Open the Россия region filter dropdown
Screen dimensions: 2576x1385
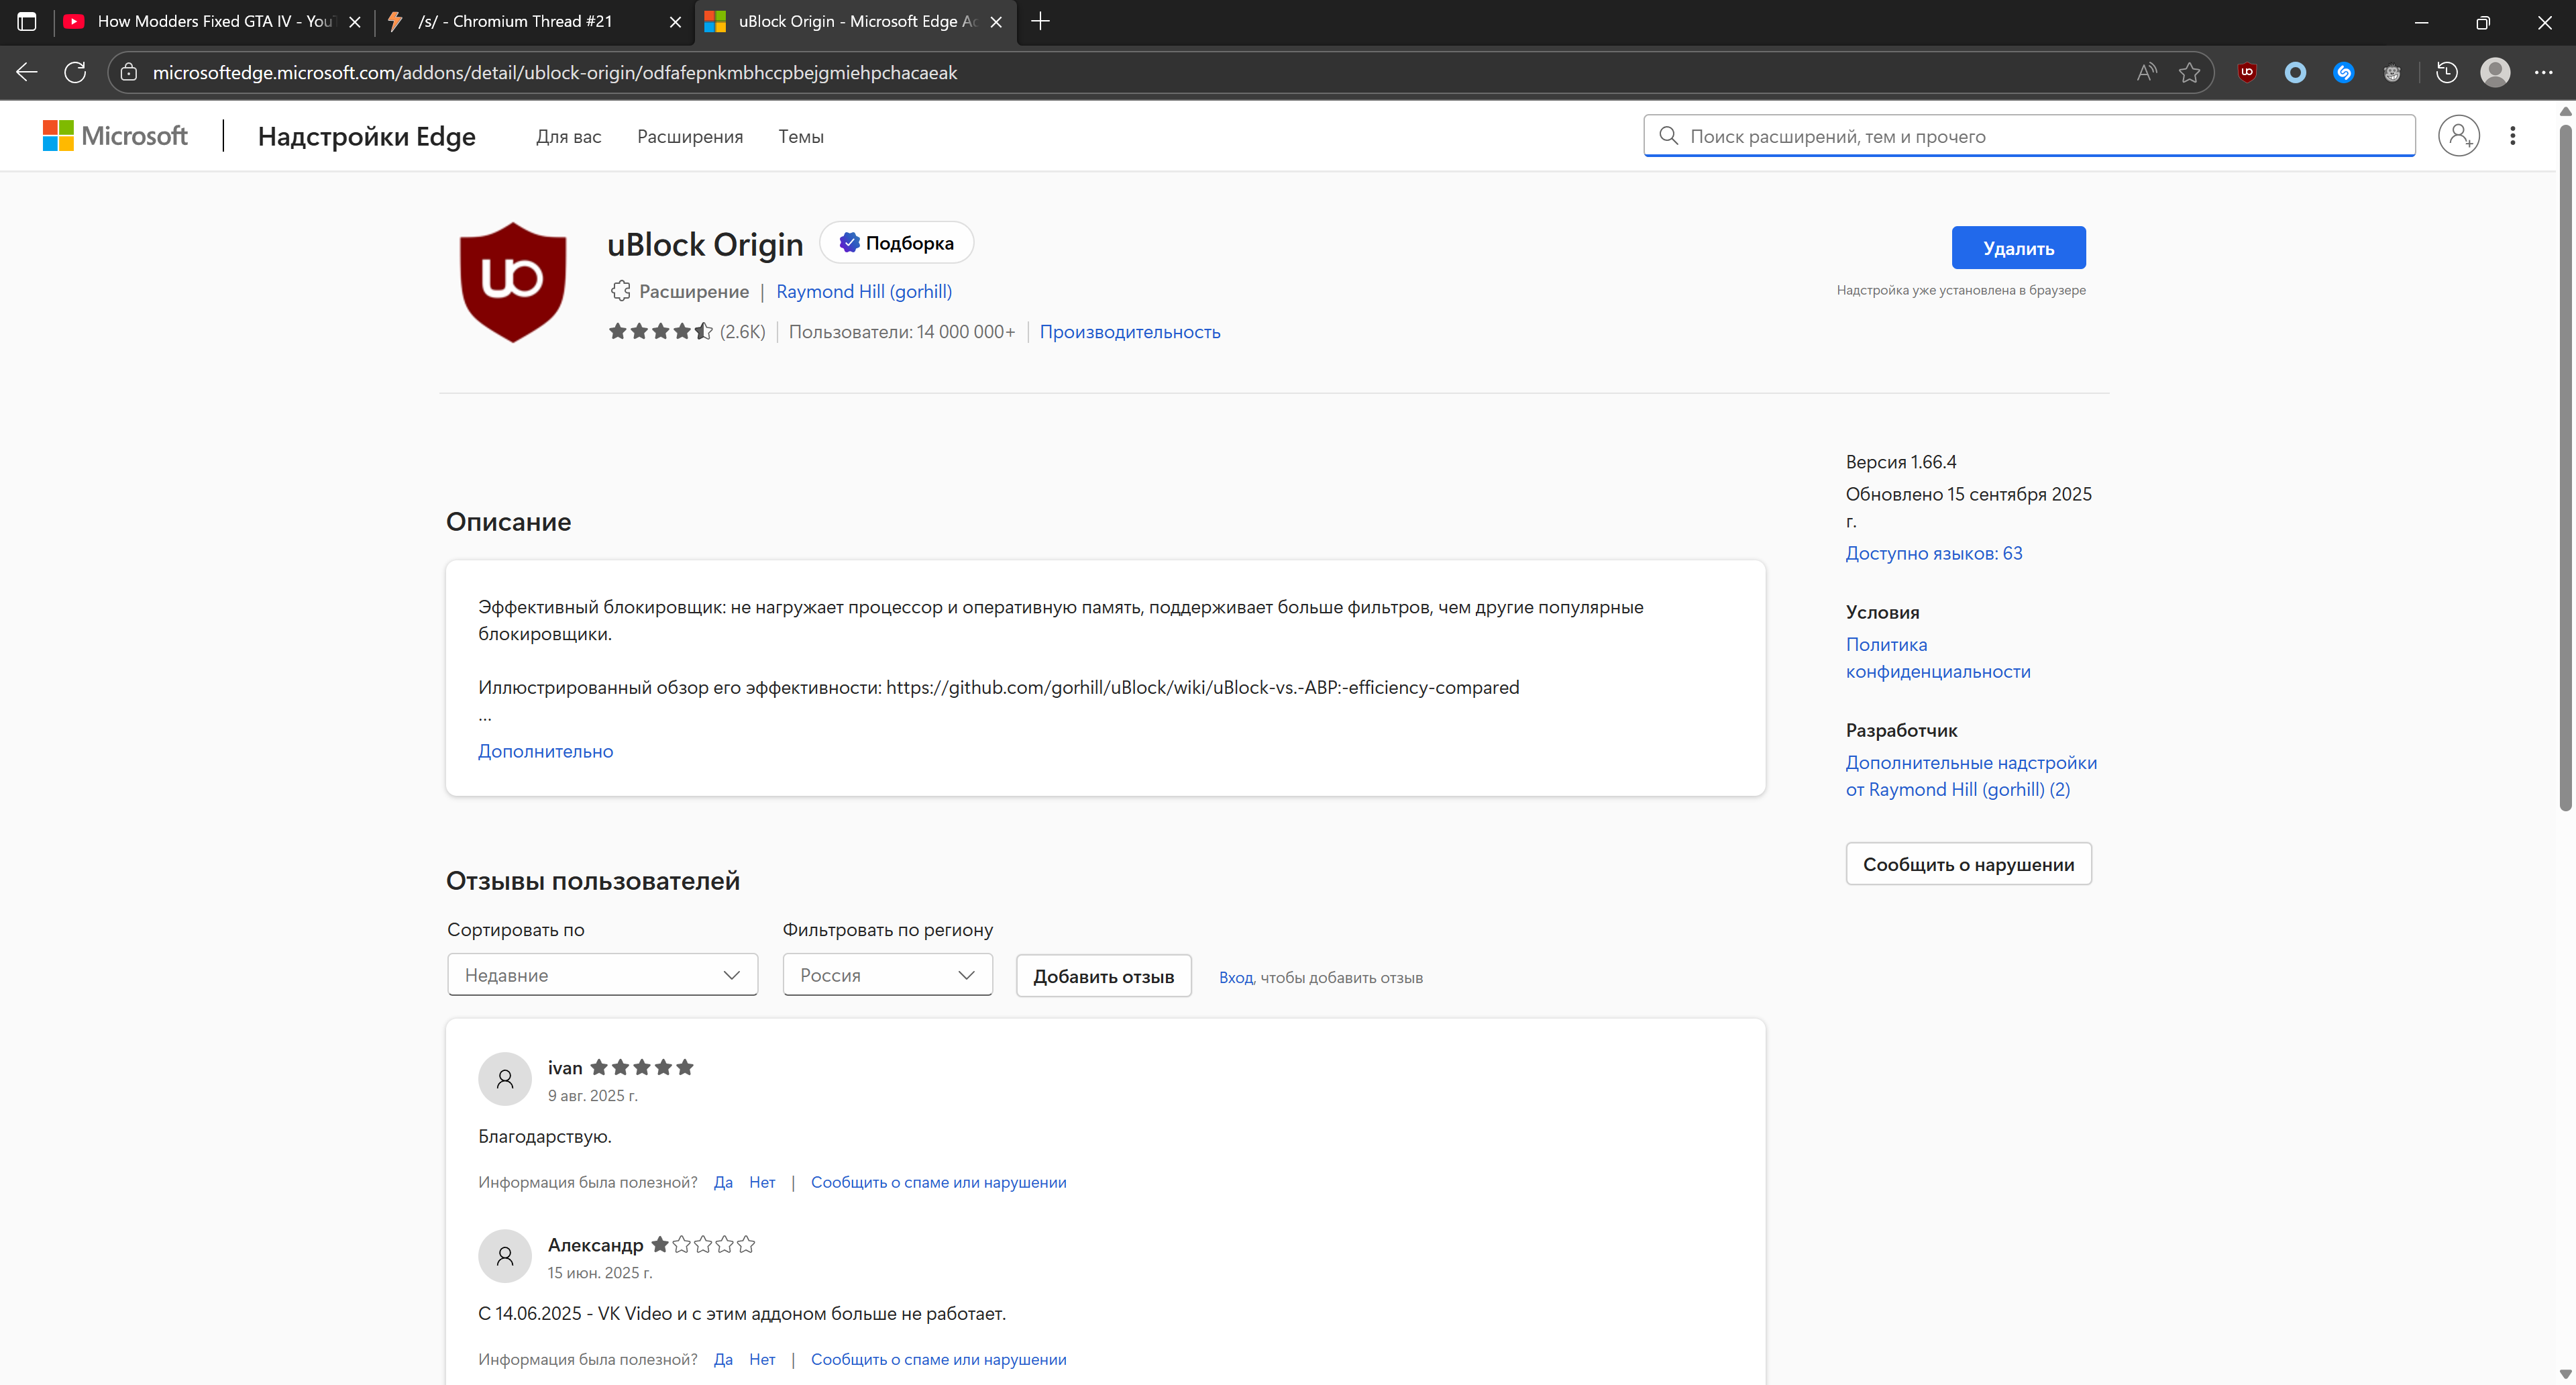pyautogui.click(x=887, y=975)
